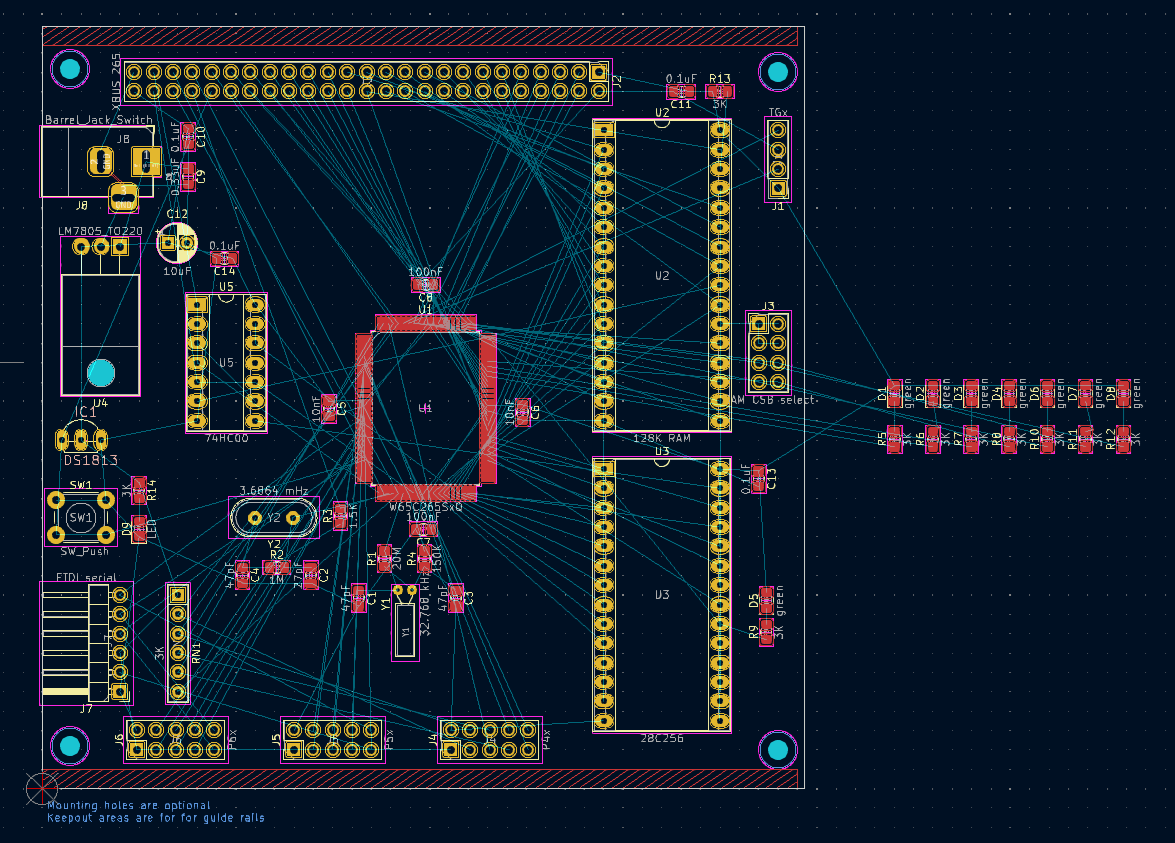This screenshot has width=1175, height=843.
Task: Click the FTDI serial connector J7
Action: point(85,643)
